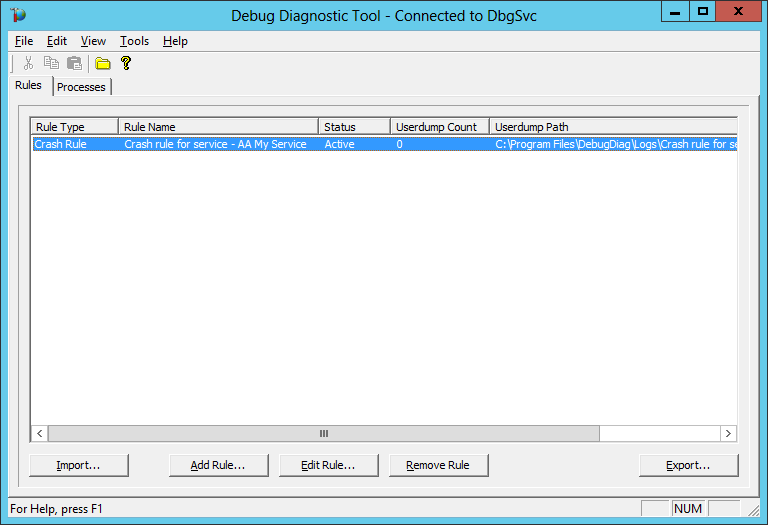Click the Paste clipboard toolbar icon

[74, 63]
